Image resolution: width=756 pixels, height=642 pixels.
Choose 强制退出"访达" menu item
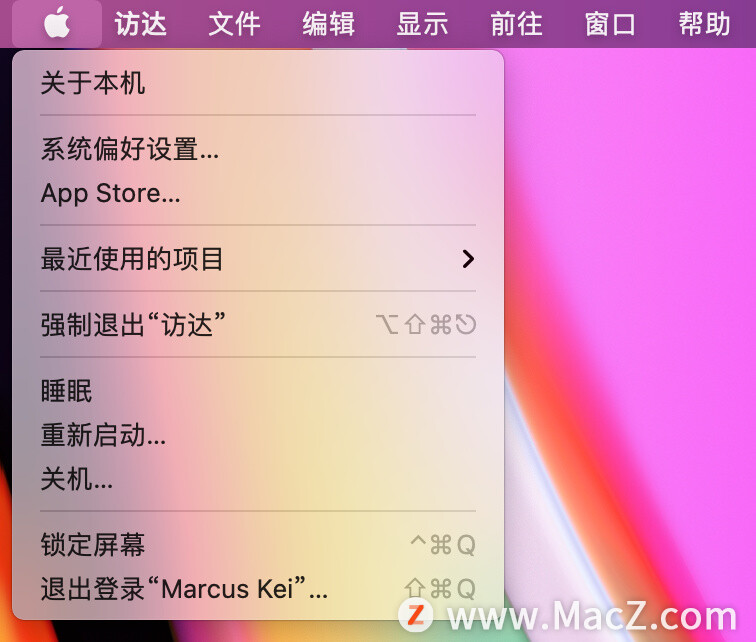tap(258, 324)
